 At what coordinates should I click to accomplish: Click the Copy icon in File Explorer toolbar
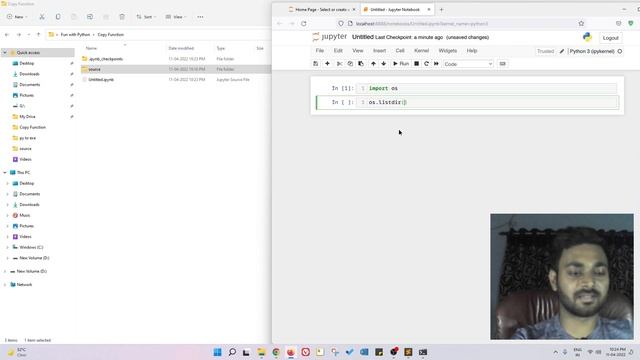(58, 17)
